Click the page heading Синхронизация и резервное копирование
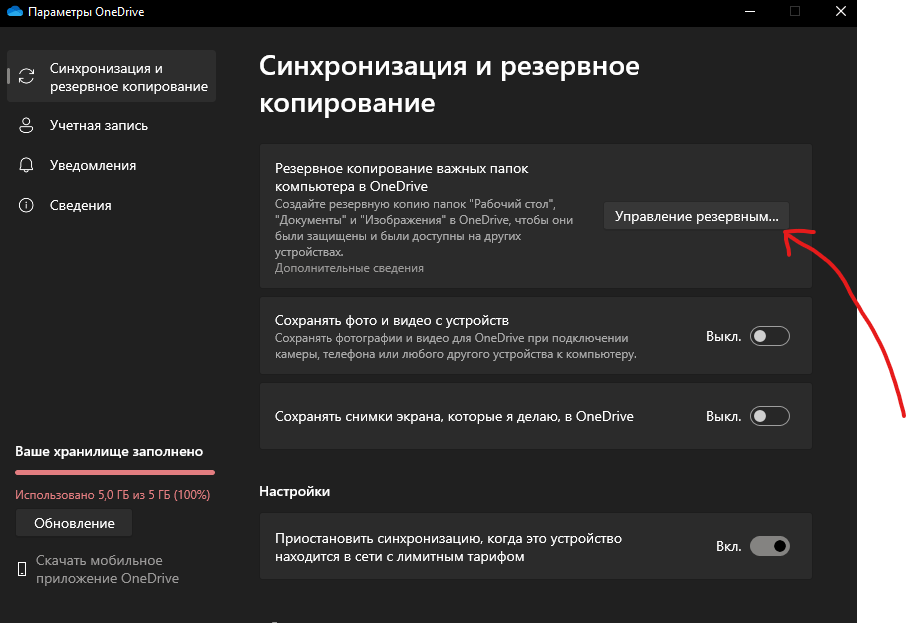 (449, 84)
